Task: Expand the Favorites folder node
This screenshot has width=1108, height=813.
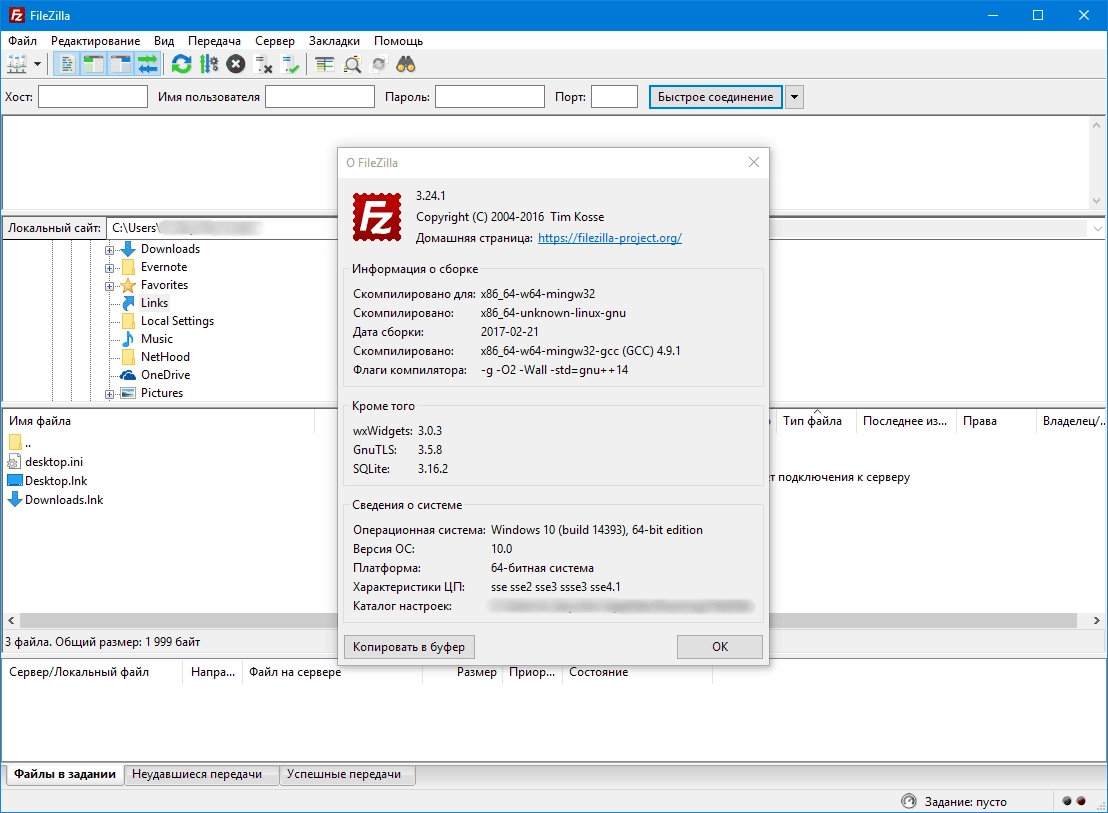Action: [x=110, y=286]
